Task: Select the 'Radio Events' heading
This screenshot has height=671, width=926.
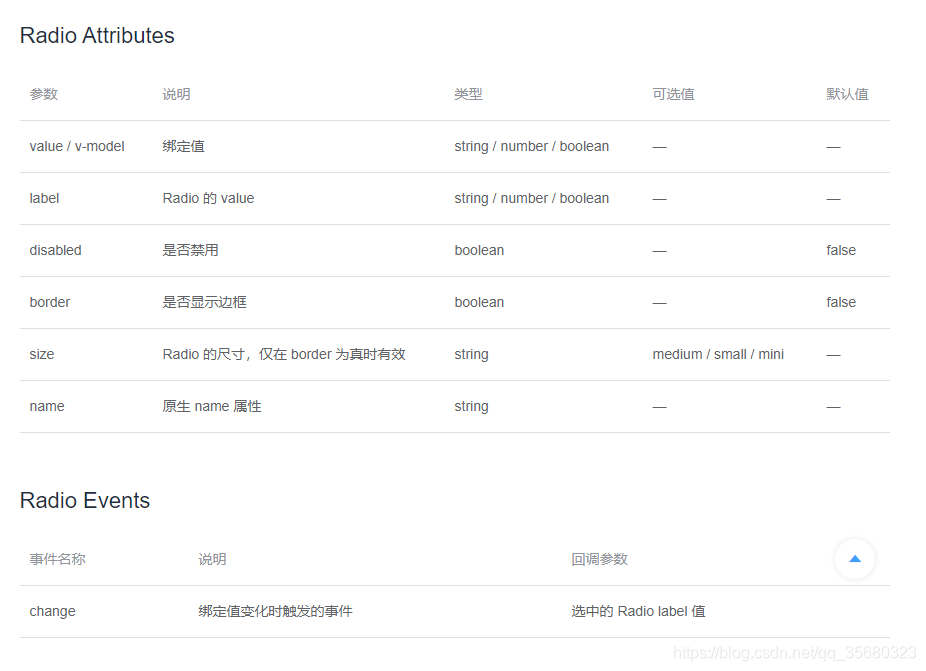Action: 85,500
